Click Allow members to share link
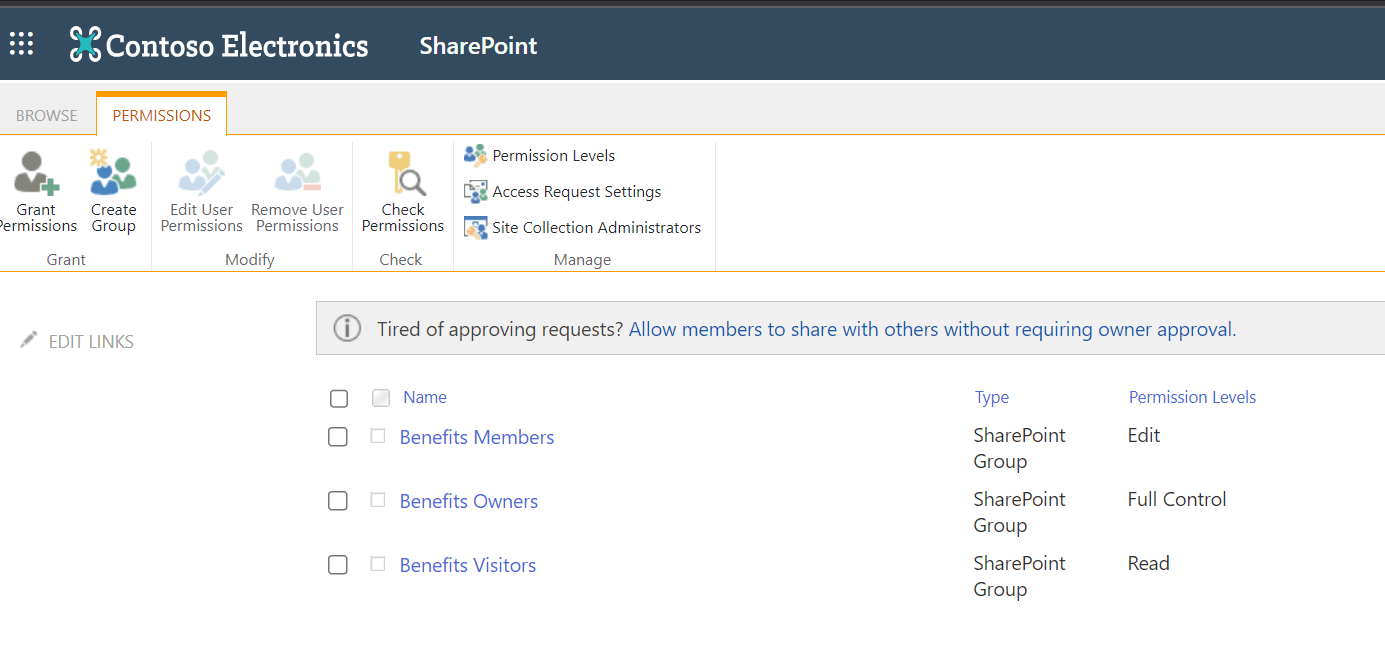Image resolution: width=1385 pixels, height=655 pixels. pos(932,329)
